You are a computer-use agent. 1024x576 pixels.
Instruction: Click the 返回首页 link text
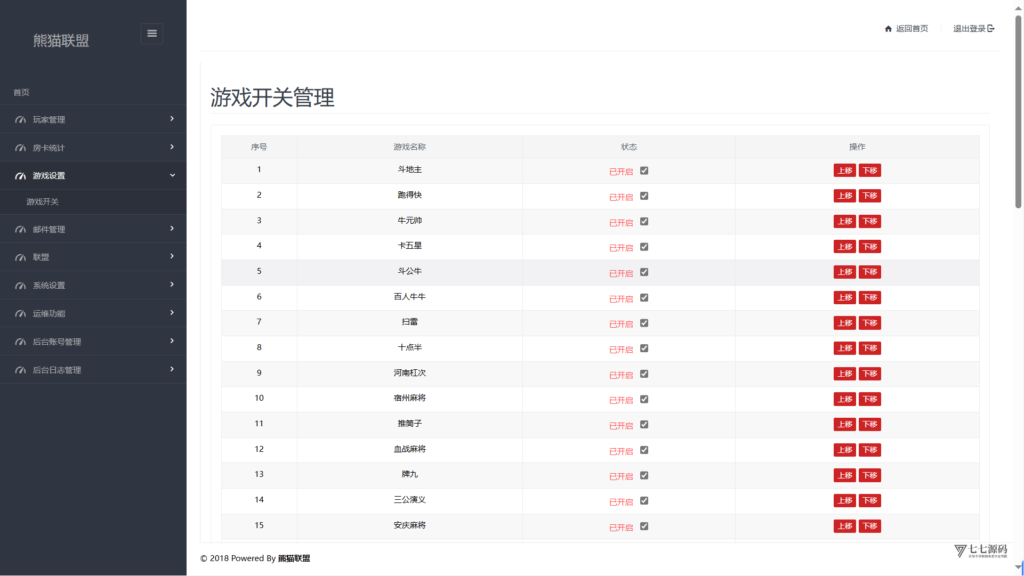[912, 29]
